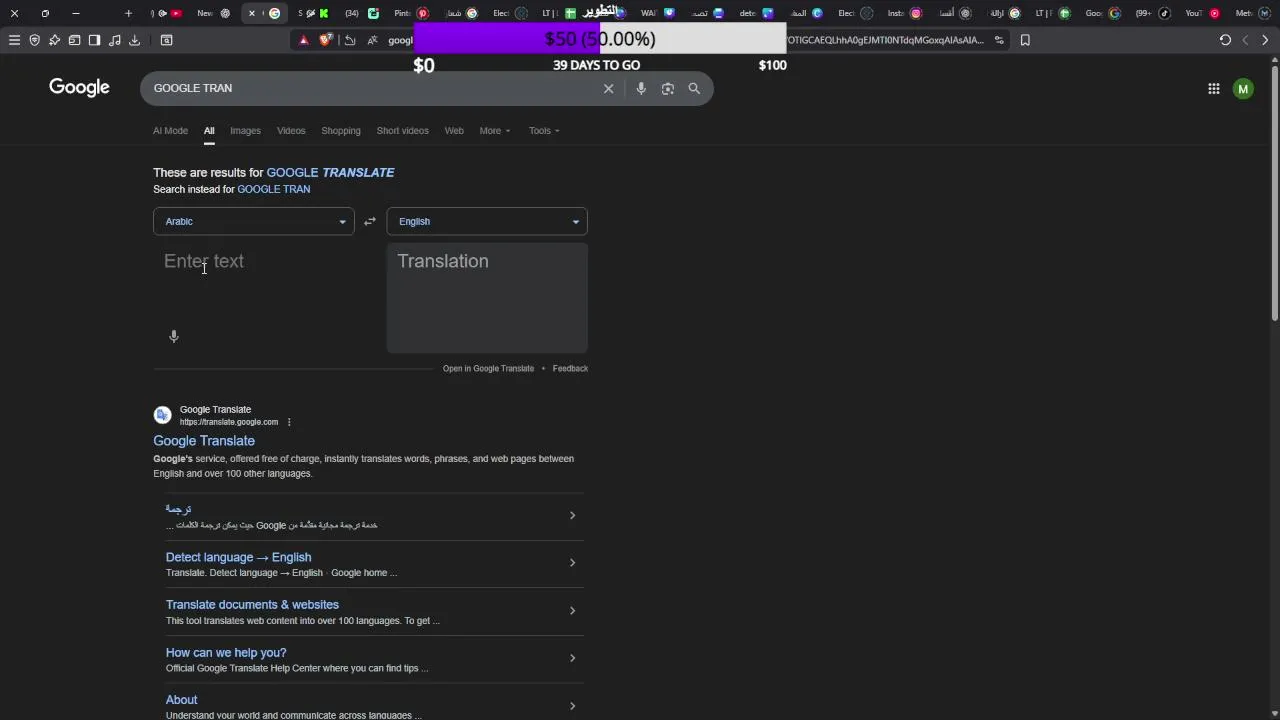Open the three-dot menu for Google Translate result

pyautogui.click(x=289, y=422)
